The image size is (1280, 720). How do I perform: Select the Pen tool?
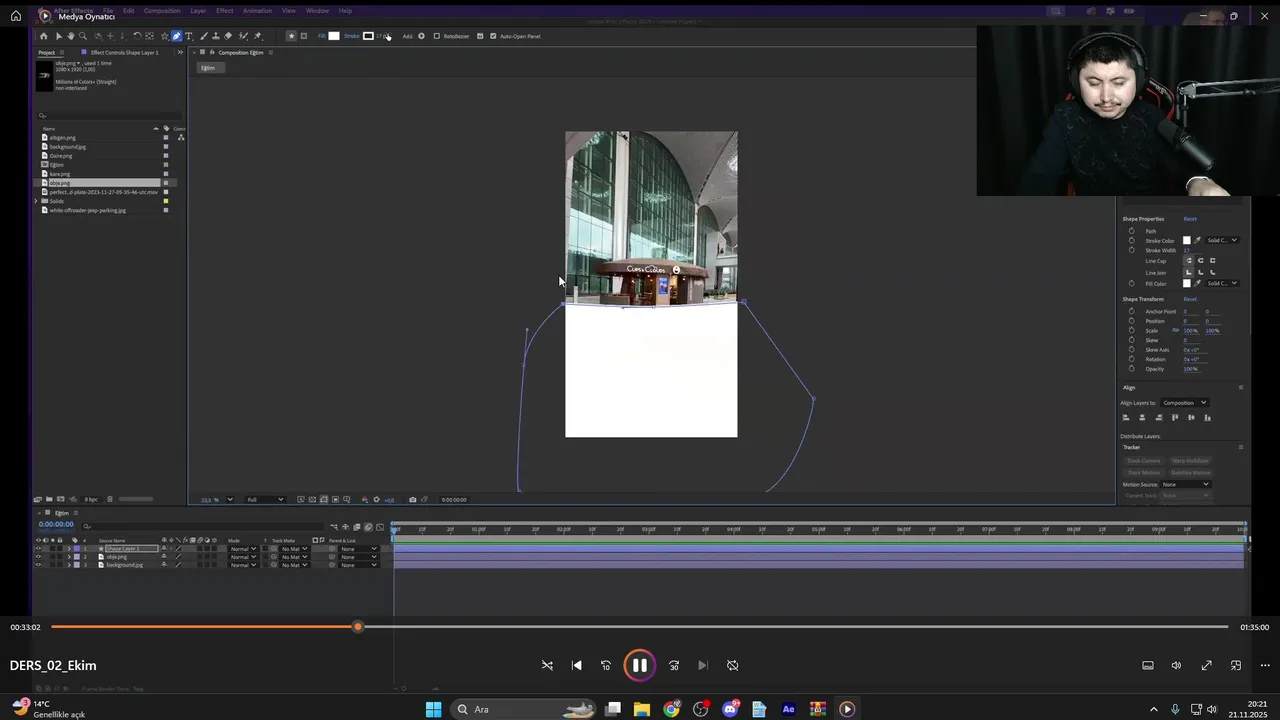[x=177, y=36]
